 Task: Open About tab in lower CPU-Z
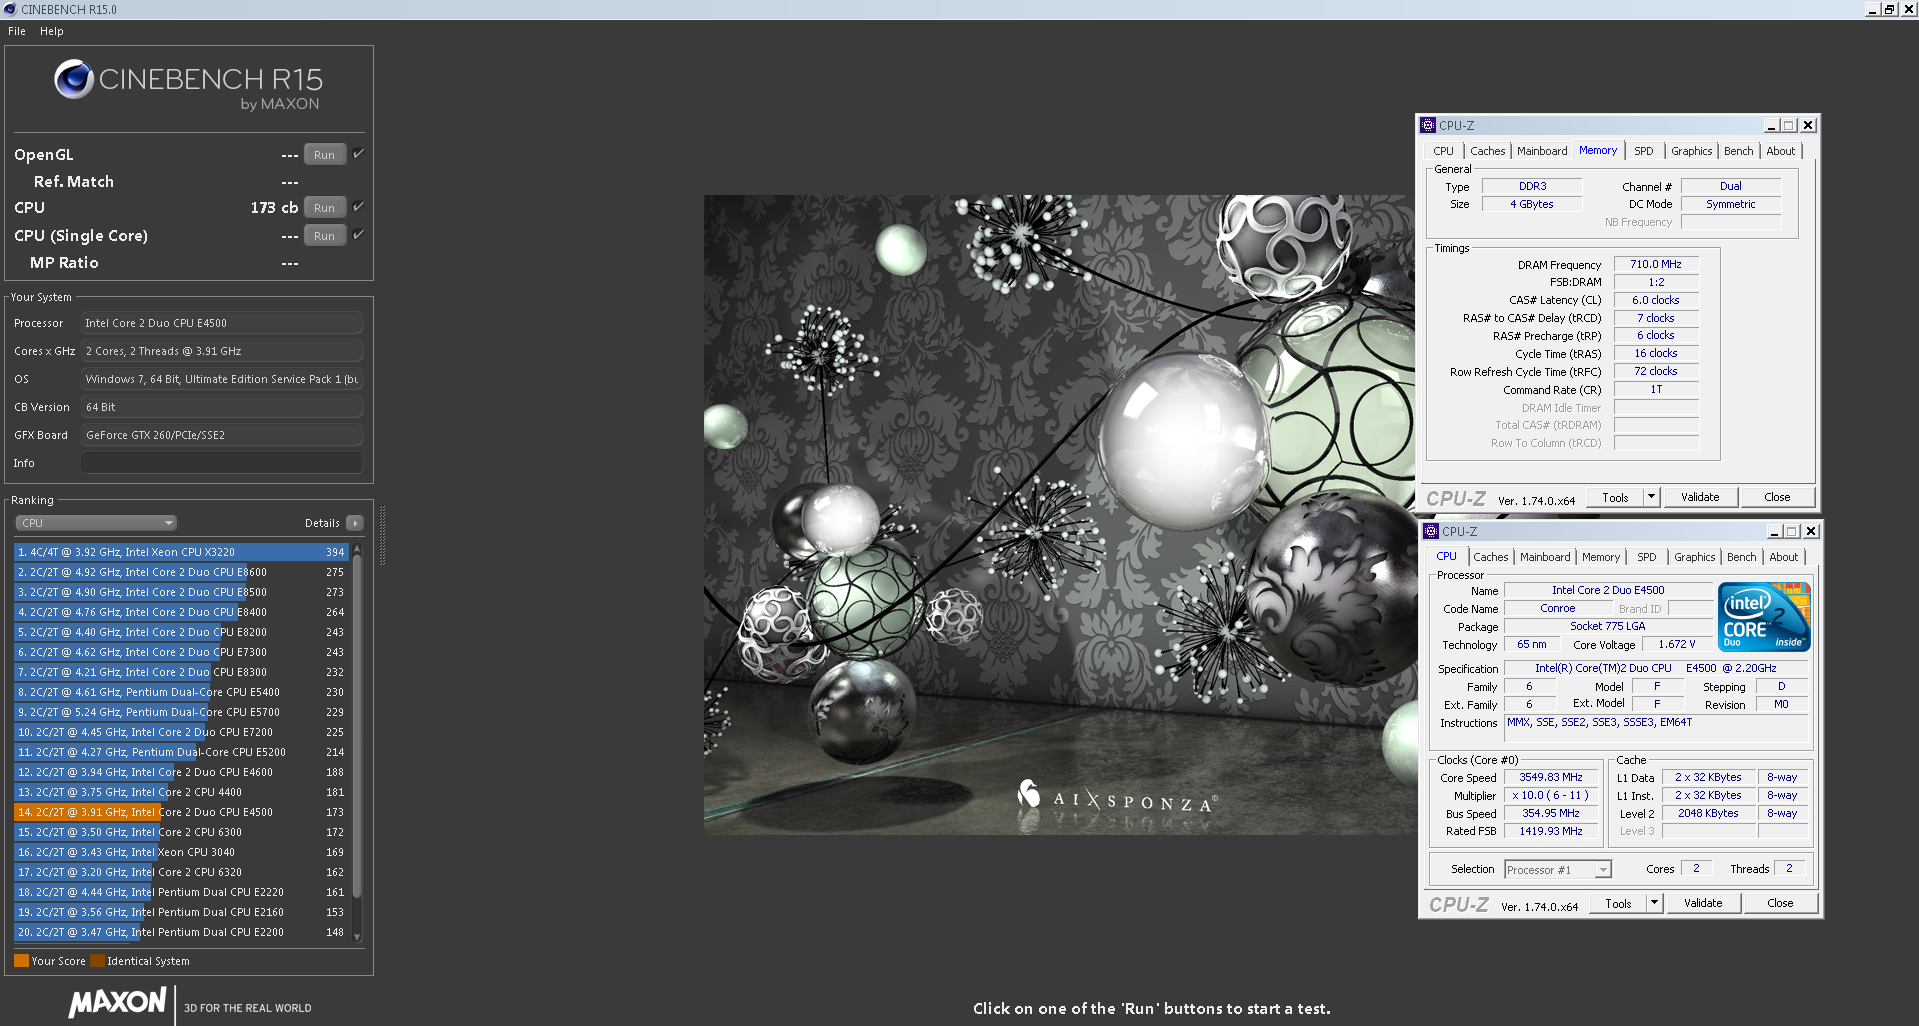(x=1783, y=557)
